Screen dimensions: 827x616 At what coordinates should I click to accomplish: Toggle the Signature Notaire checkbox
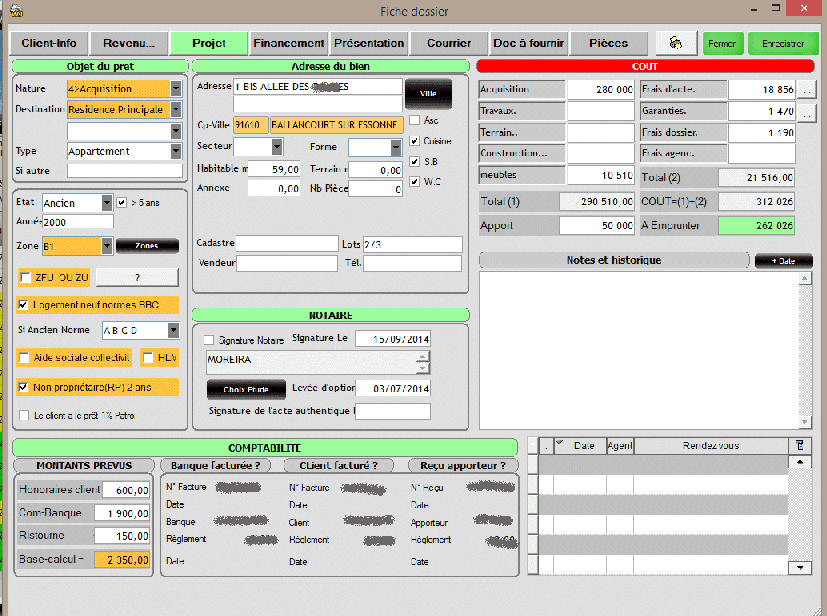209,340
